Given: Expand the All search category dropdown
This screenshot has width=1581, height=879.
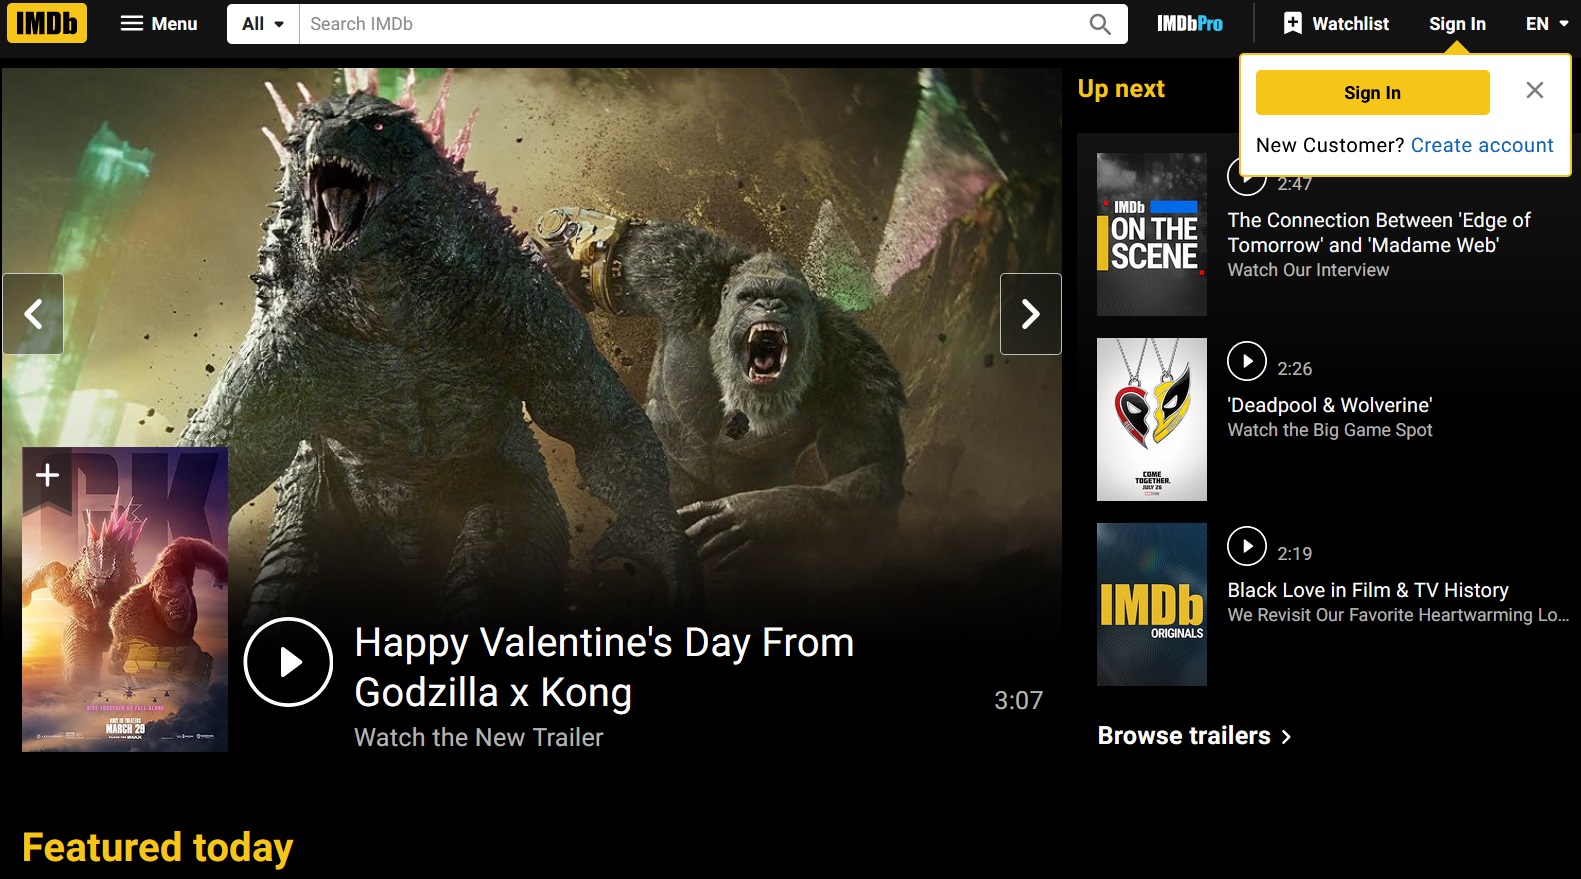Looking at the screenshot, I should click(263, 23).
